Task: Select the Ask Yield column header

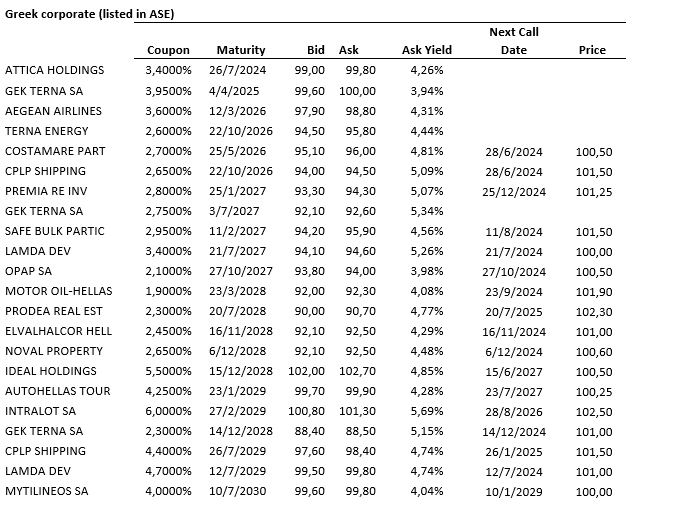Action: point(427,50)
